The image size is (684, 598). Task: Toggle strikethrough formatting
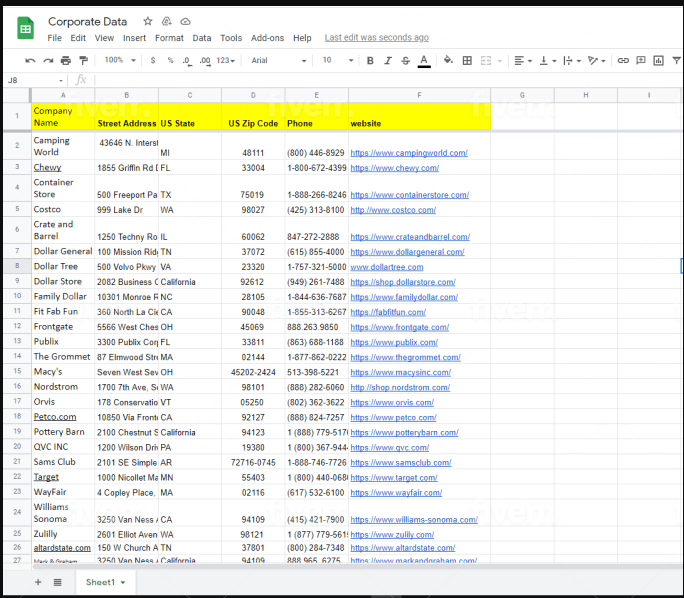[406, 61]
